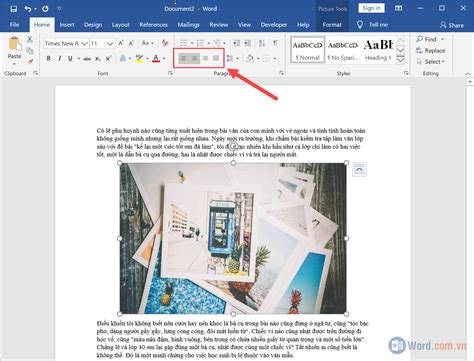Open the Select dropdown
The image size is (474, 361).
click(431, 62)
